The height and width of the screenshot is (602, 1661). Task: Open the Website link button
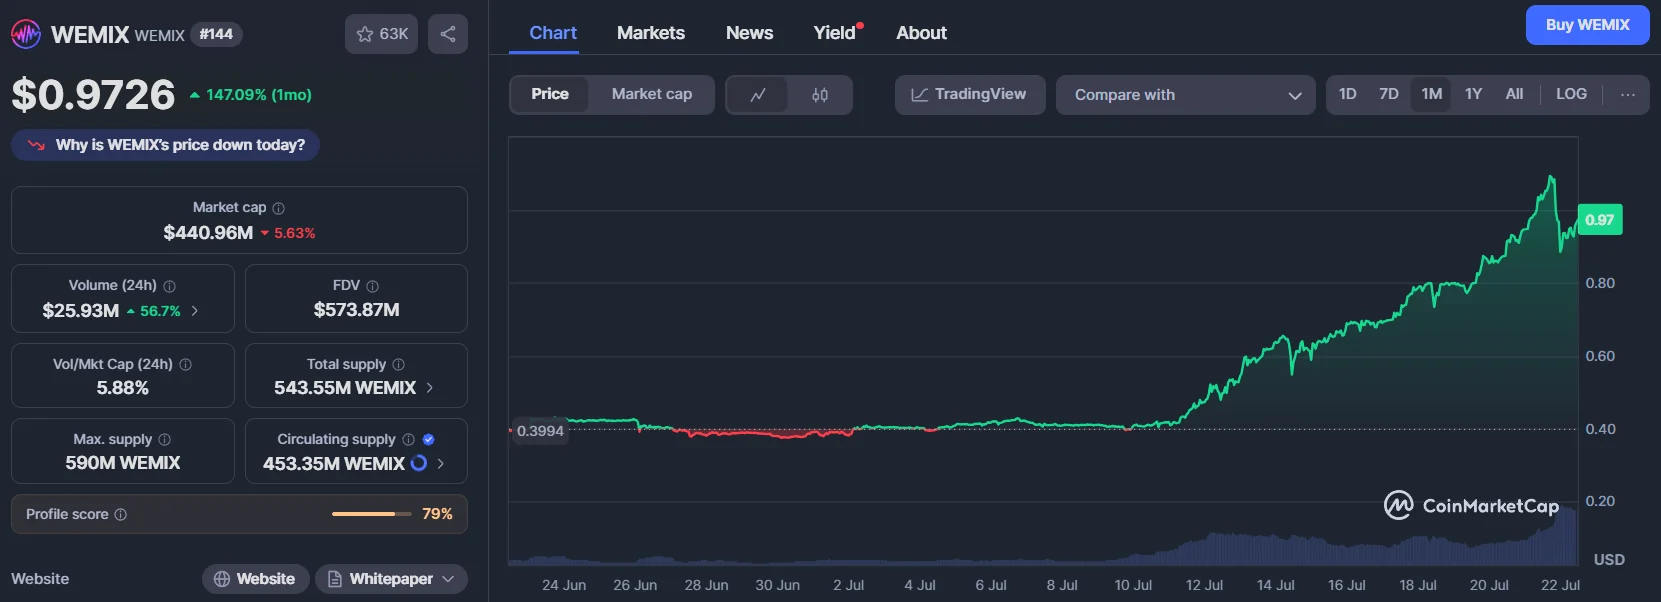(254, 579)
